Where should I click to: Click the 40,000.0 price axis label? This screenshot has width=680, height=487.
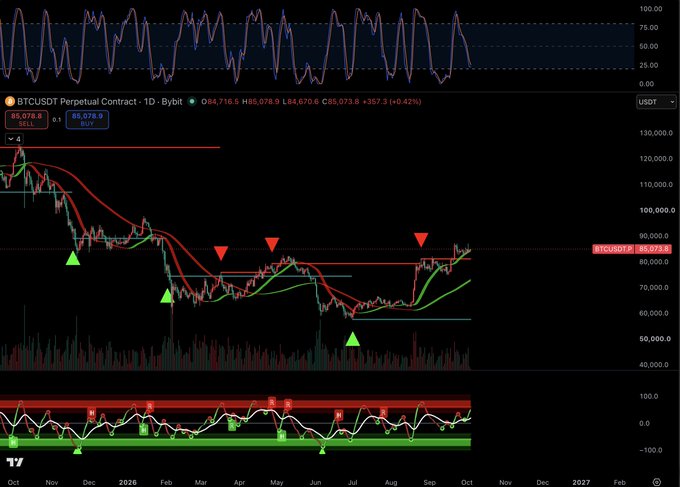(654, 365)
